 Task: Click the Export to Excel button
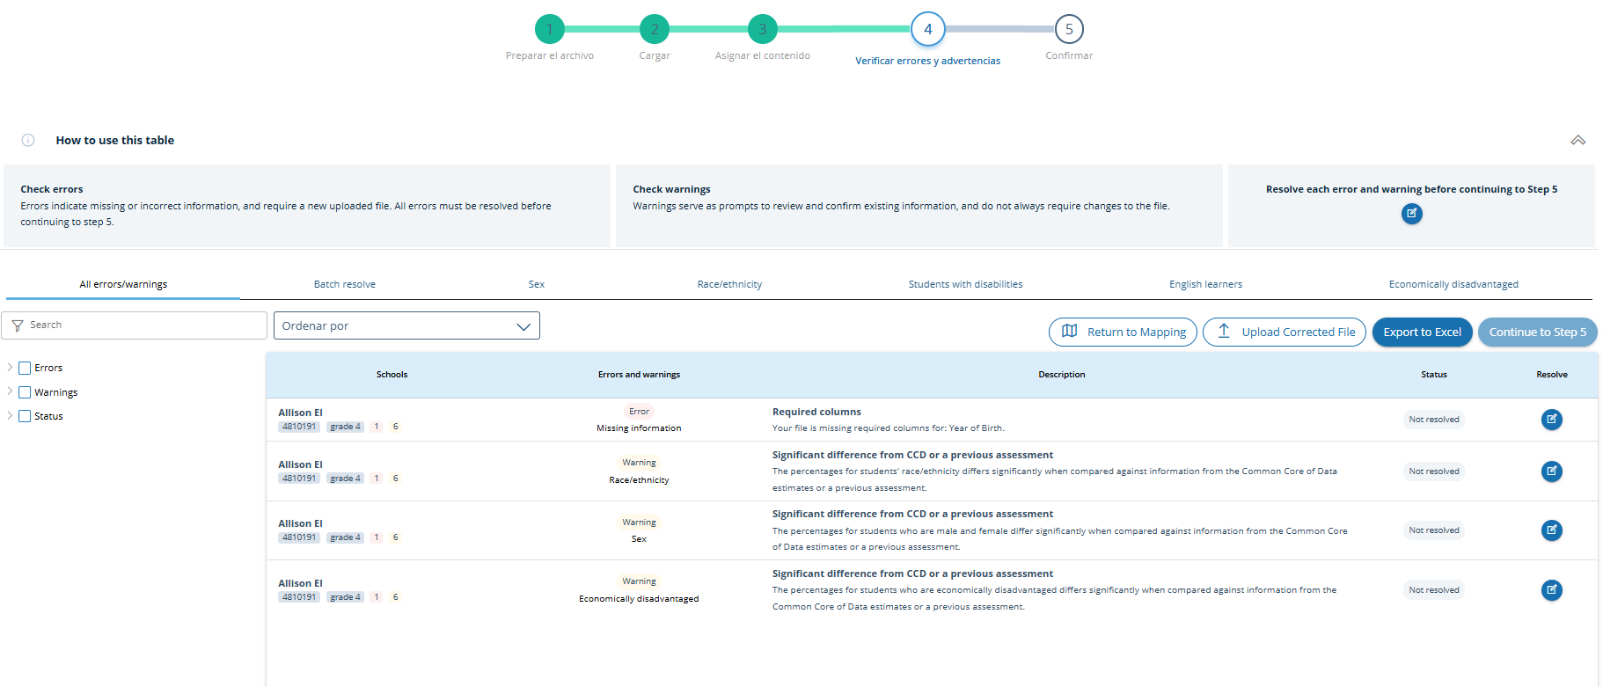1421,332
